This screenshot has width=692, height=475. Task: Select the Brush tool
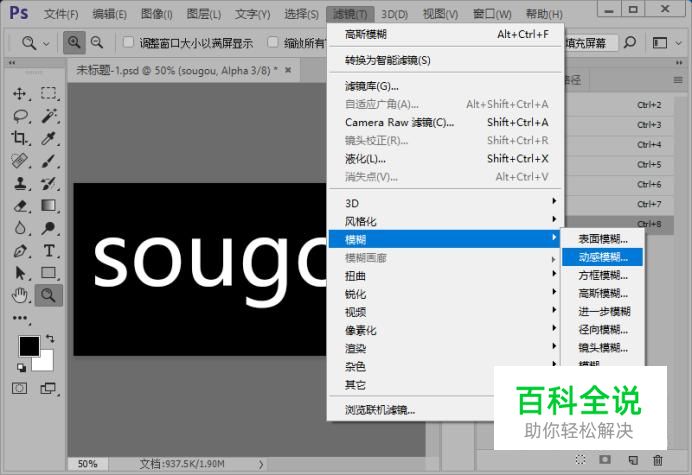click(x=49, y=161)
